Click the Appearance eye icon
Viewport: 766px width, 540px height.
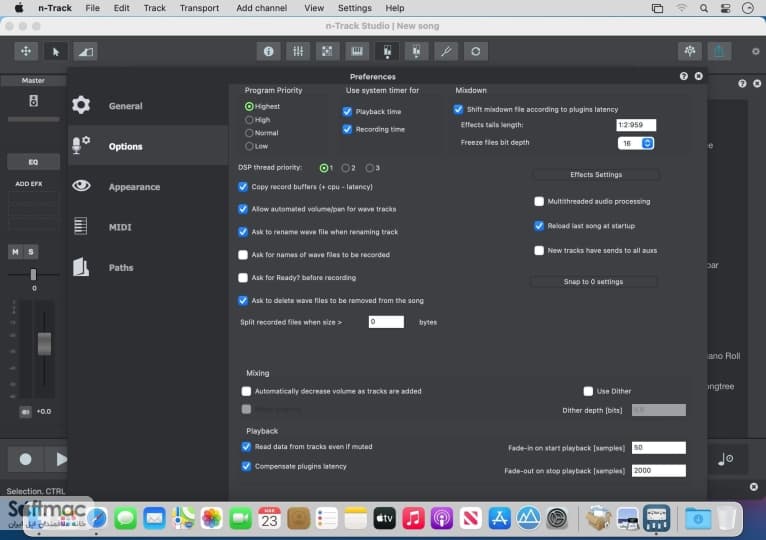pos(81,186)
